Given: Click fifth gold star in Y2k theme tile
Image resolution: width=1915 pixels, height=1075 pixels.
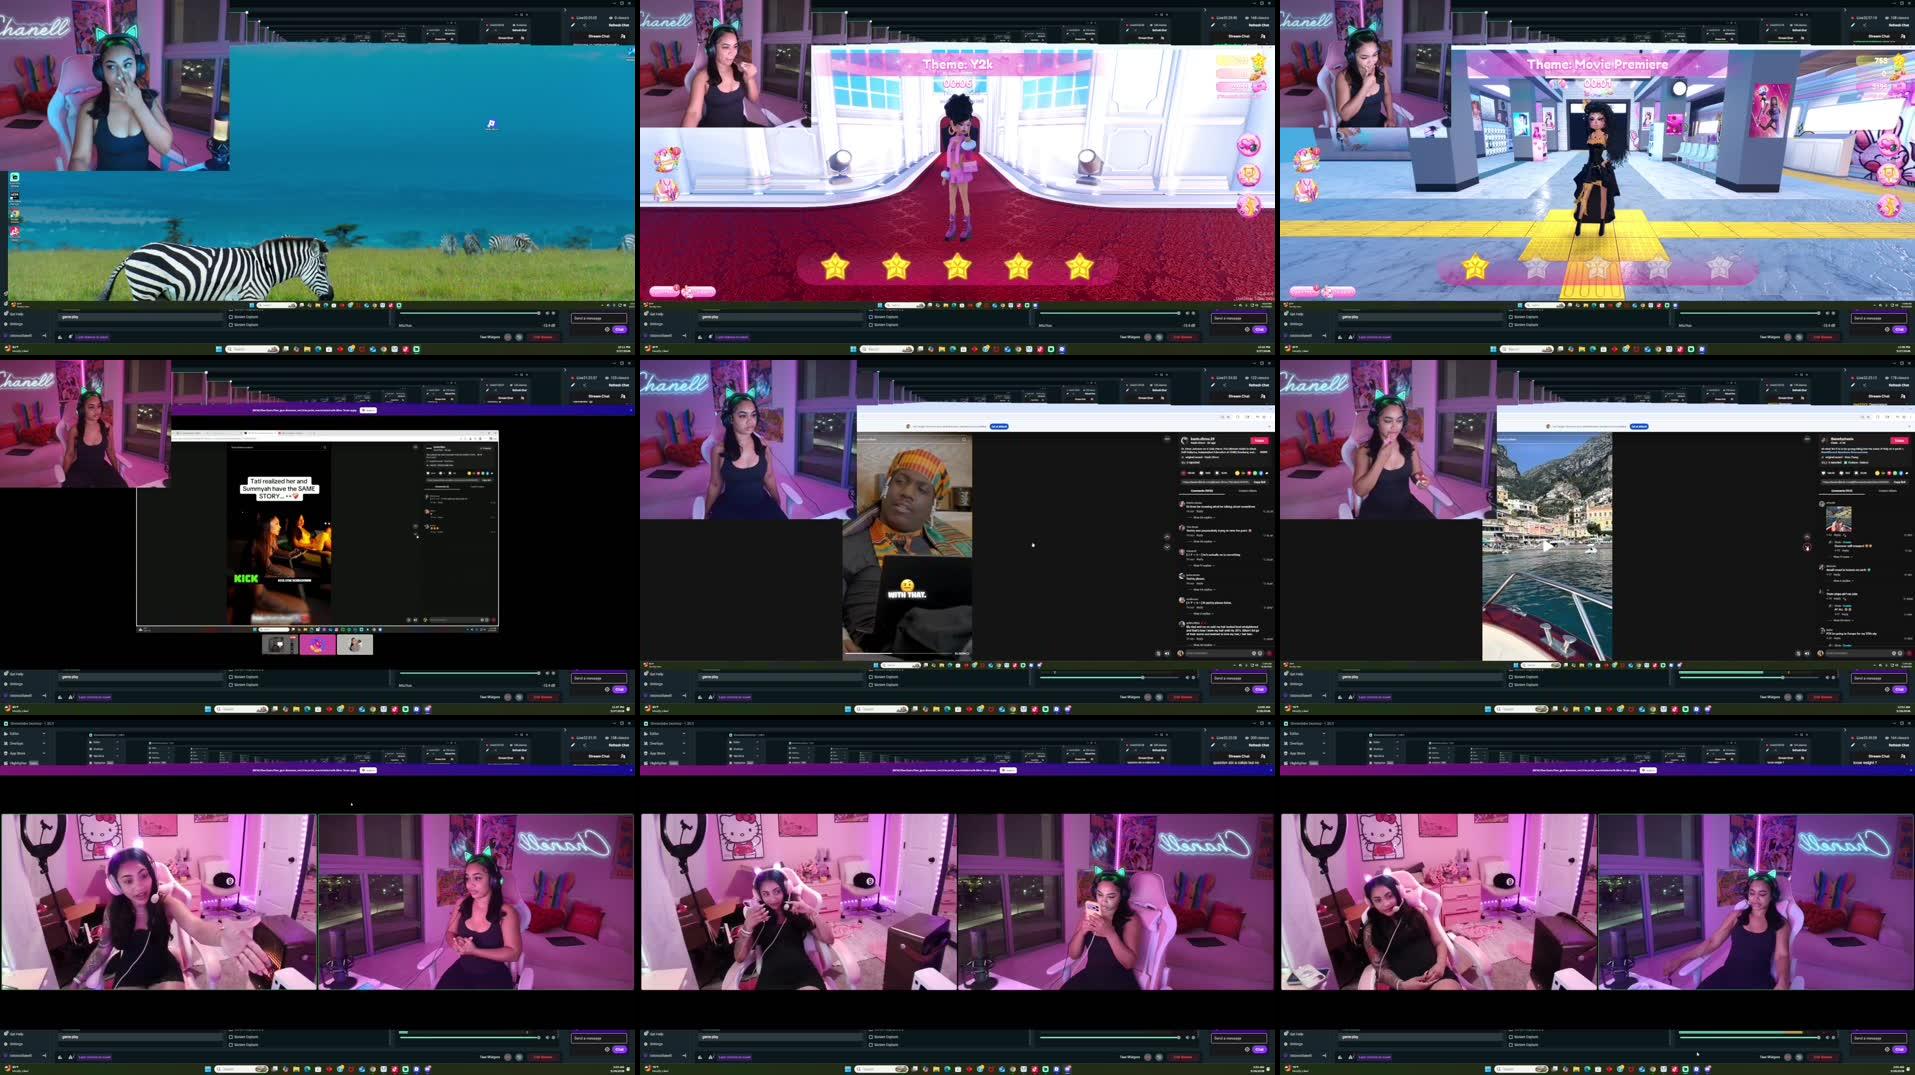Looking at the screenshot, I should pos(1079,266).
